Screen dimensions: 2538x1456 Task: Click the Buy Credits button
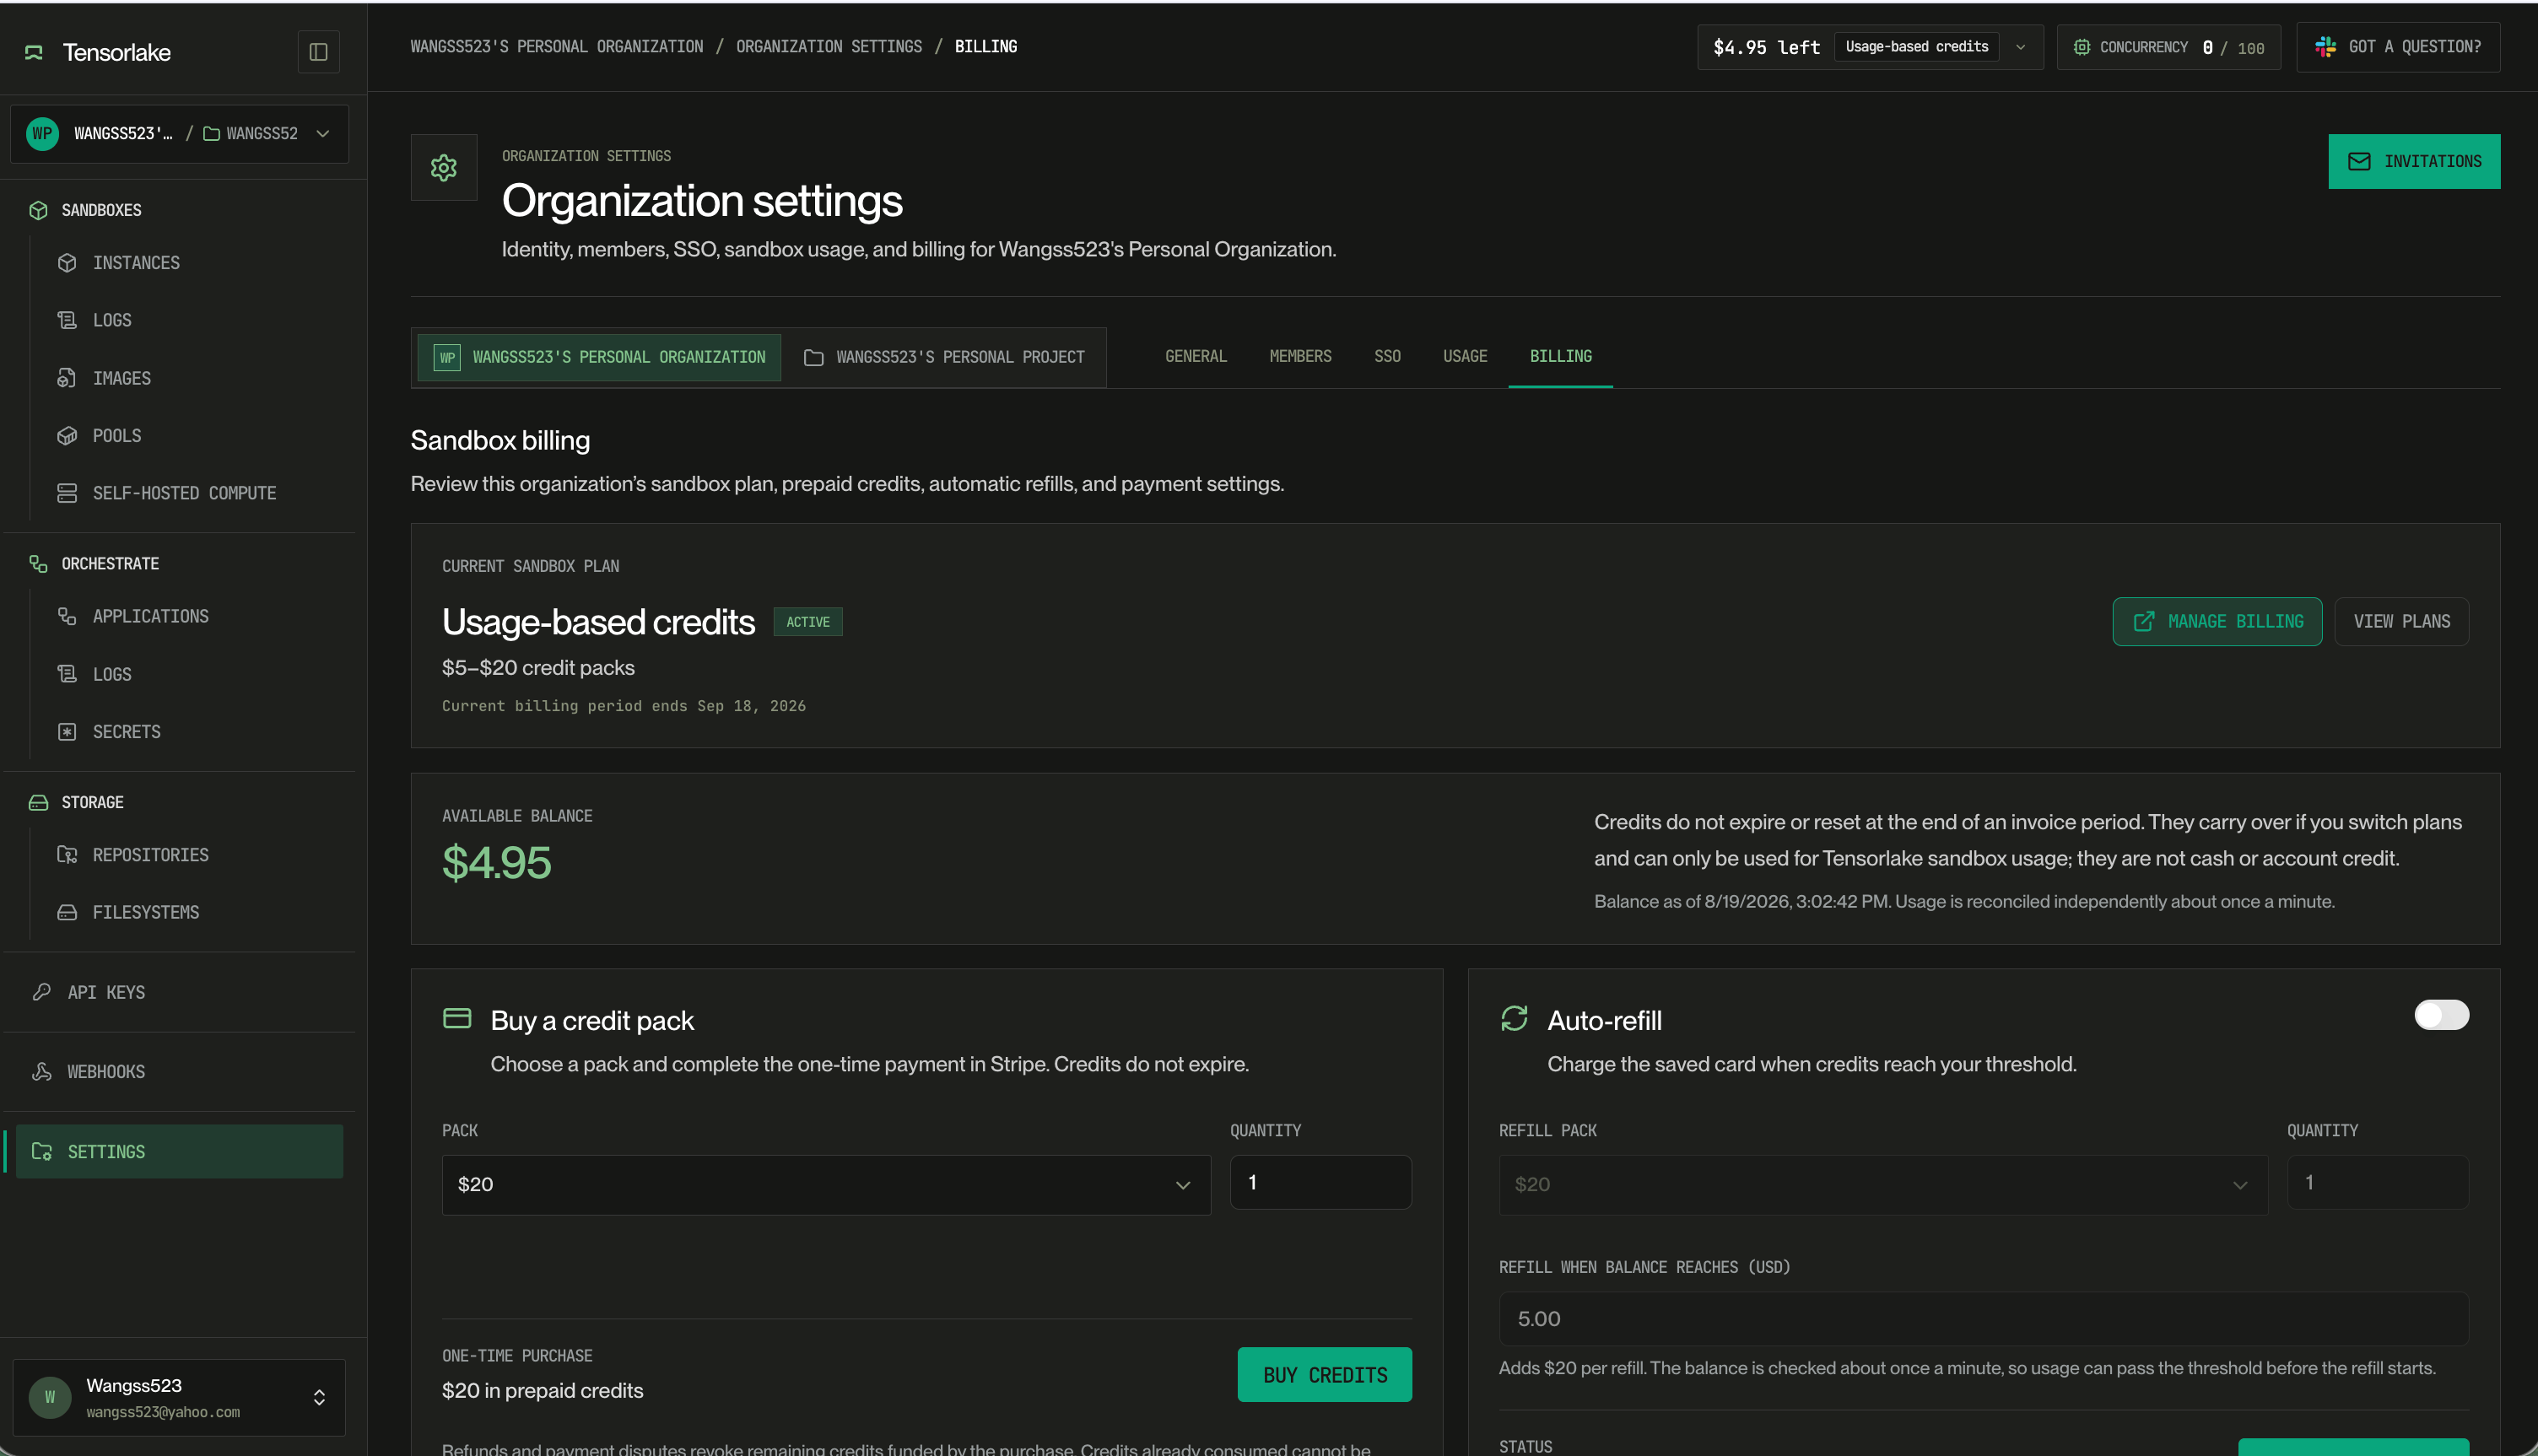coord(1324,1375)
